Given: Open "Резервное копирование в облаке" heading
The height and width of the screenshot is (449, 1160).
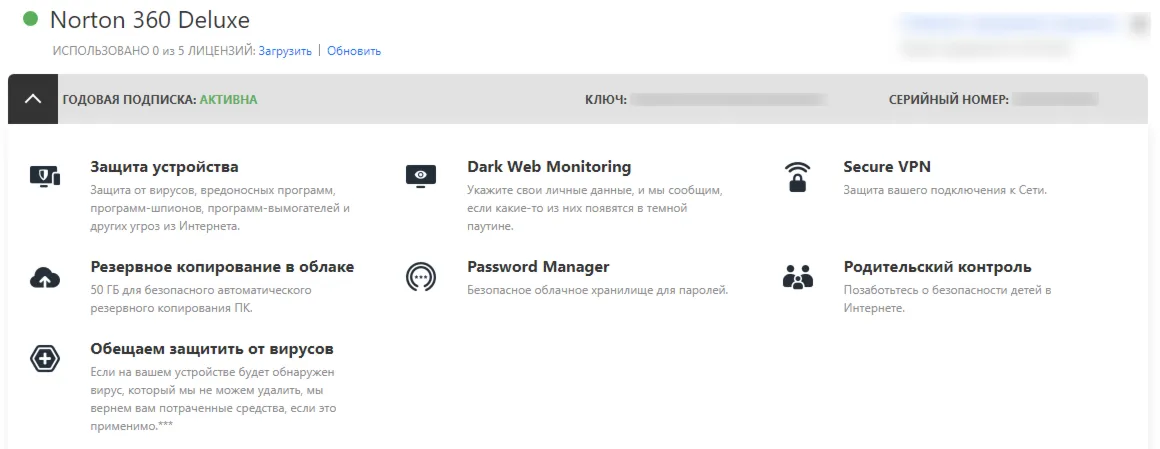Looking at the screenshot, I should pos(222,267).
